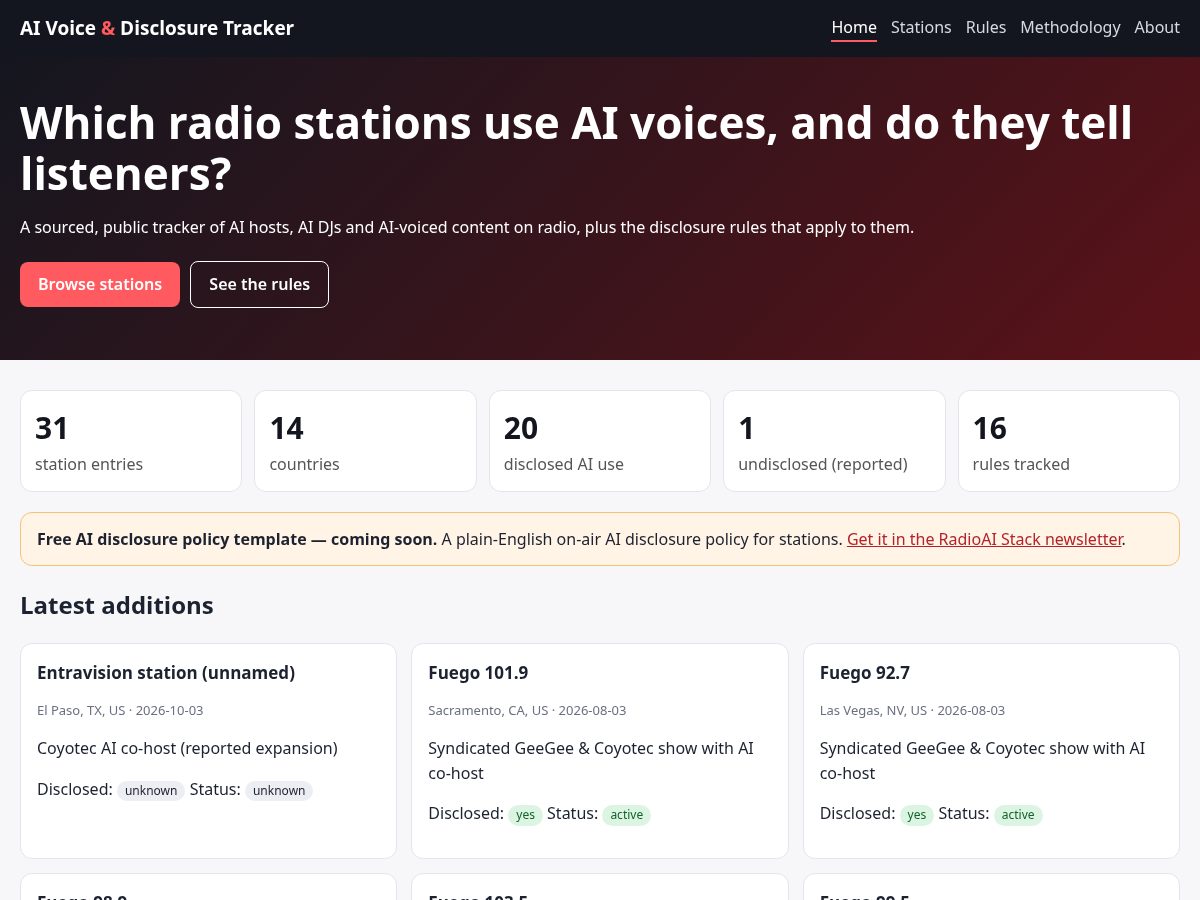Click 'Sacramento, CA, US · 2026-08-03' text
Screen dimensions: 1200x900
click(x=527, y=710)
